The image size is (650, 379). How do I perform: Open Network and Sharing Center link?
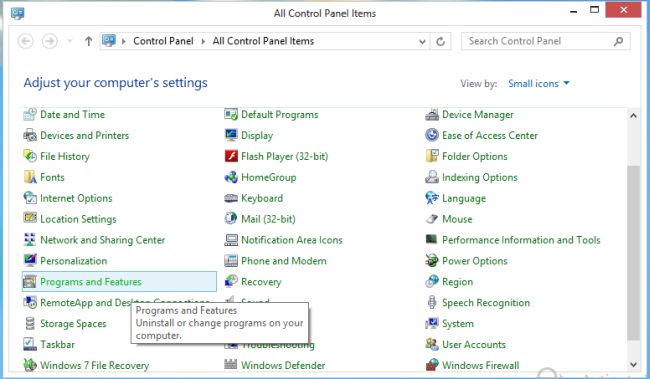(102, 240)
